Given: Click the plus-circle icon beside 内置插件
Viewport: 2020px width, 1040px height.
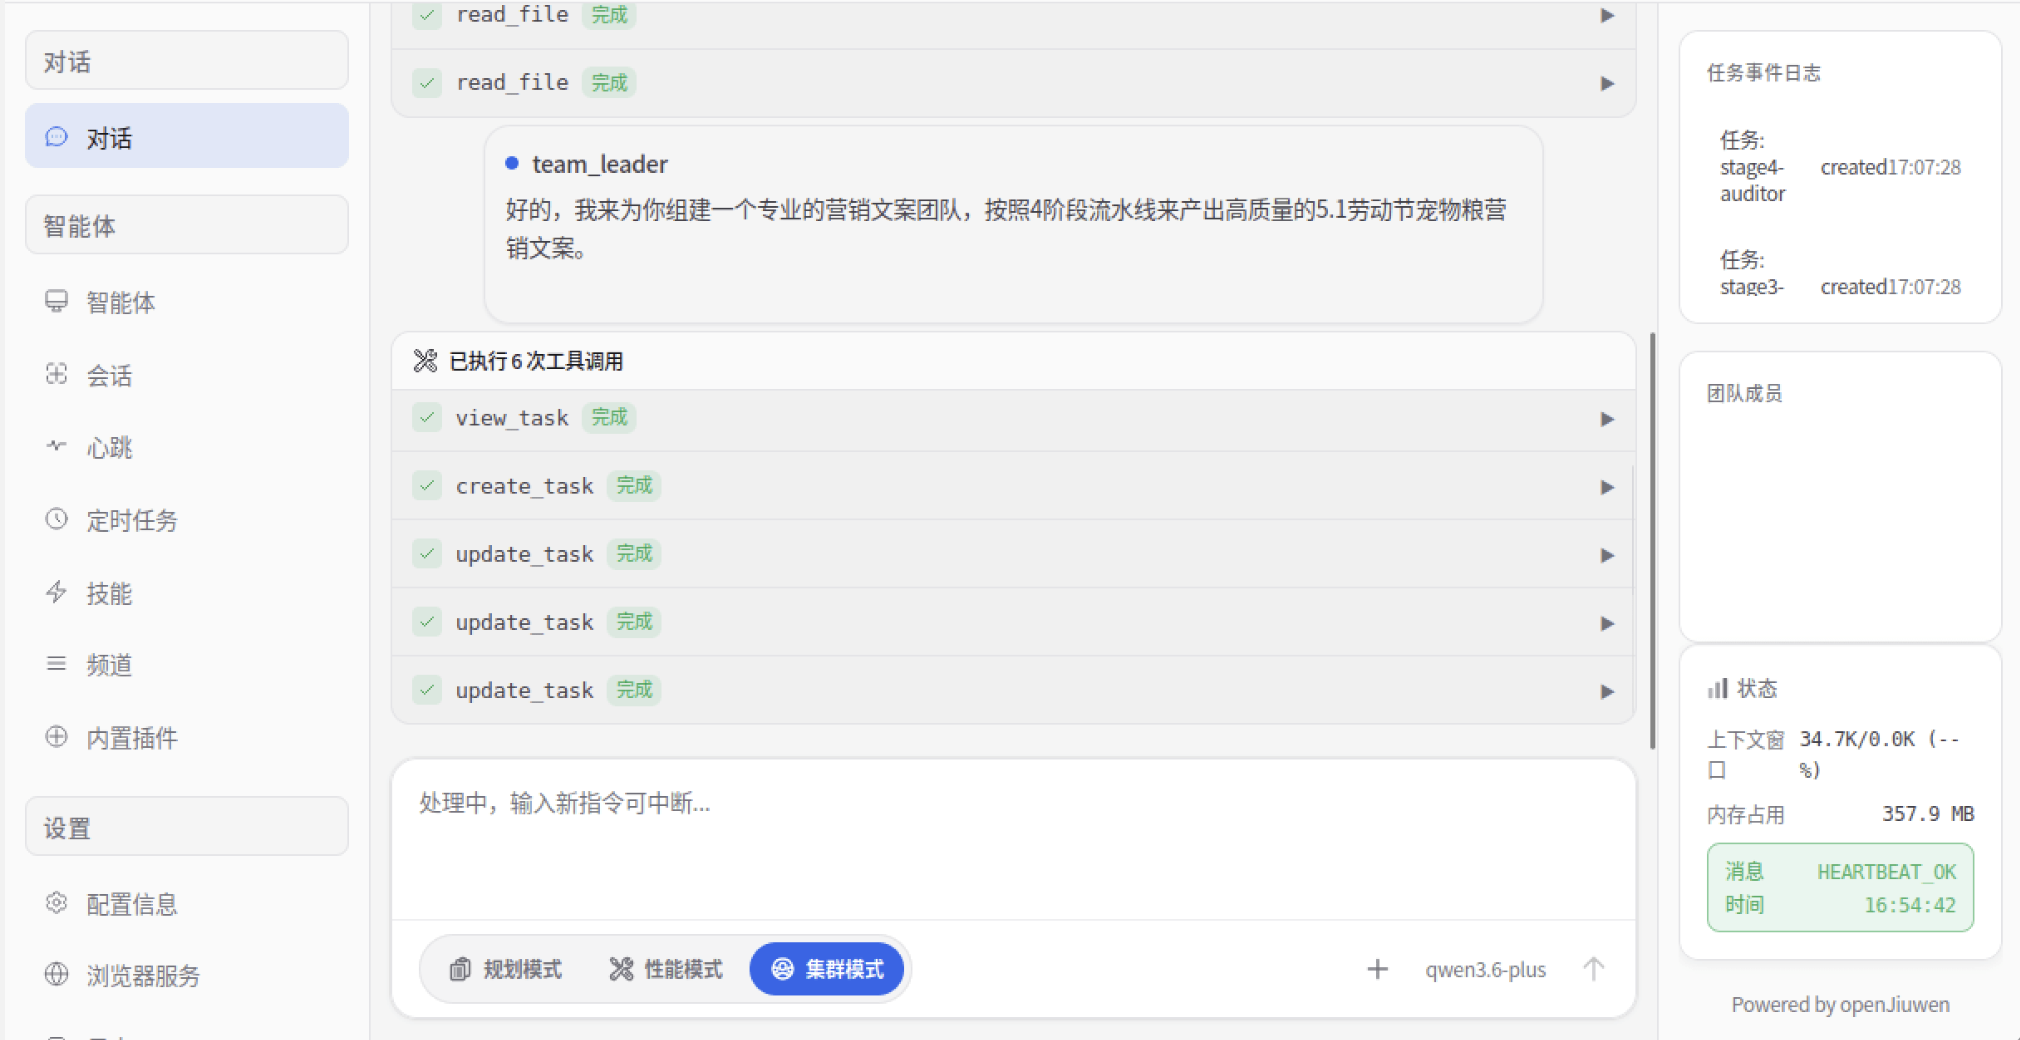Looking at the screenshot, I should coord(57,737).
